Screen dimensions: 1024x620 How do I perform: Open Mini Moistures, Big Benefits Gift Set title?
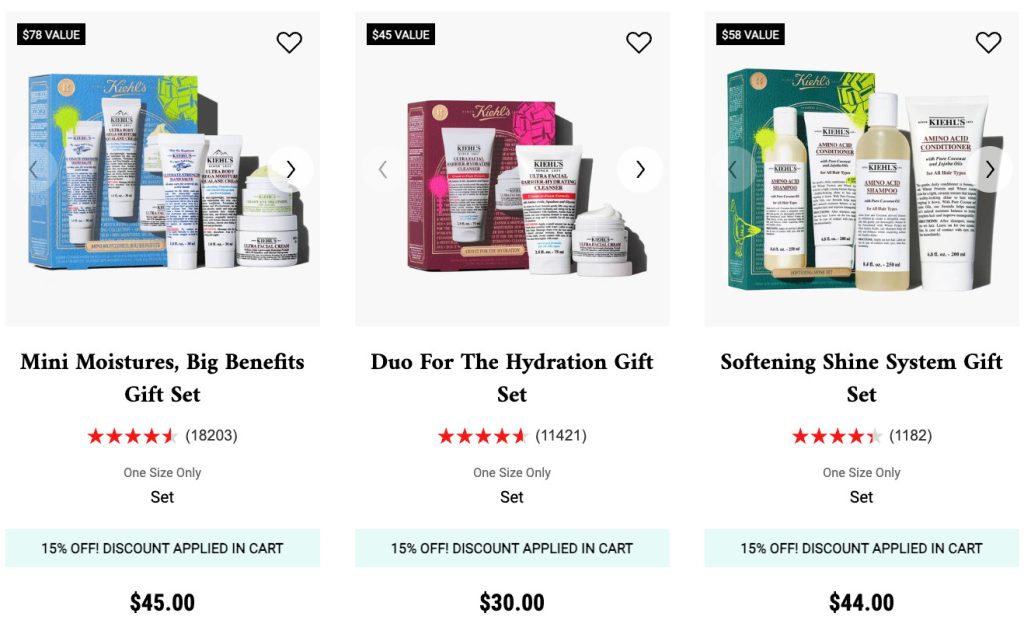point(162,378)
